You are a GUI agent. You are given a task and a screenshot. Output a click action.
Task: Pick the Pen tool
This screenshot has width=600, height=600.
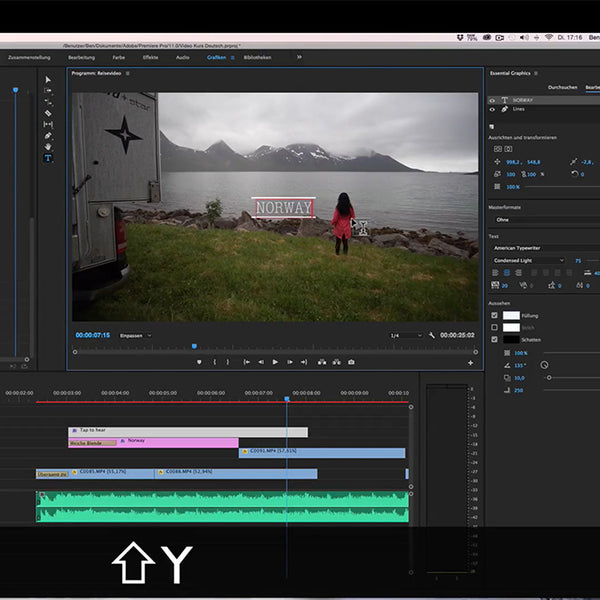[47, 135]
